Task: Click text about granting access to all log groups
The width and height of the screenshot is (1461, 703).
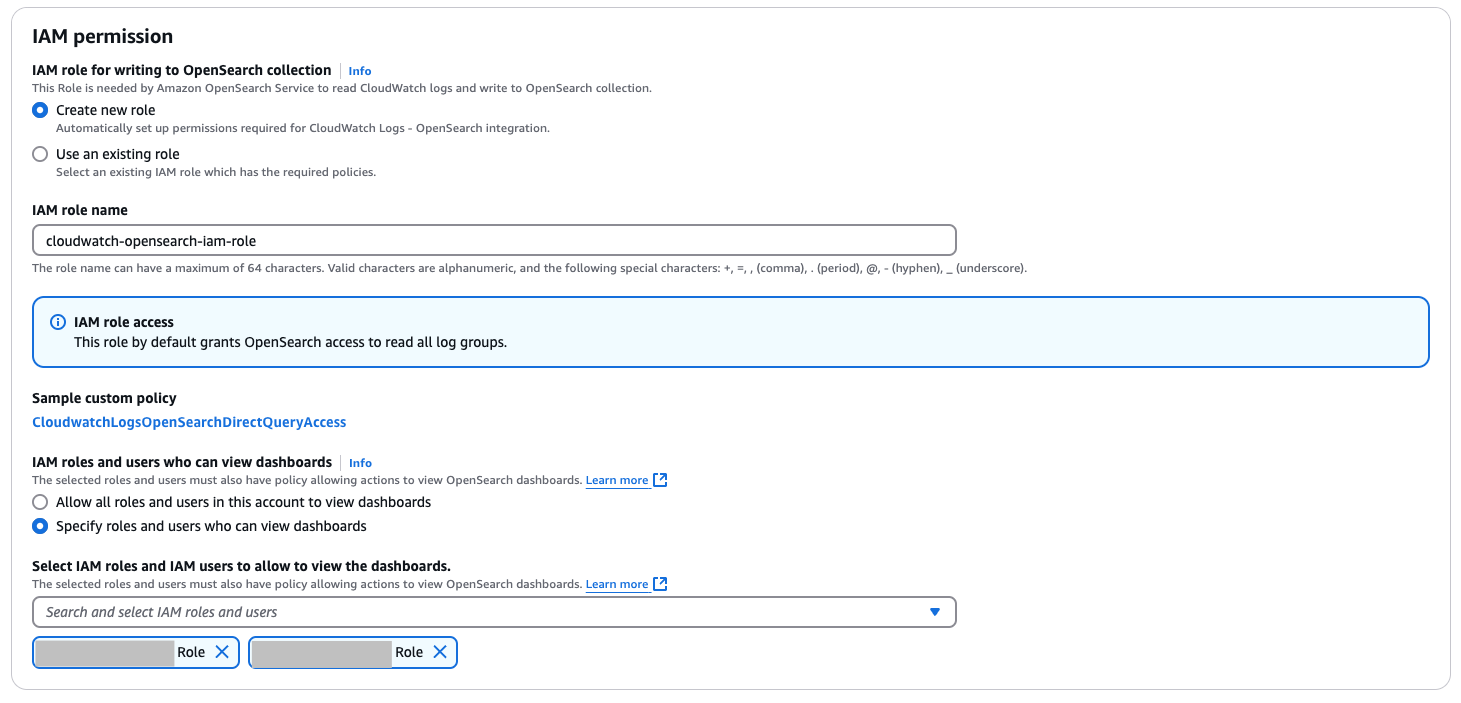Action: (x=291, y=342)
